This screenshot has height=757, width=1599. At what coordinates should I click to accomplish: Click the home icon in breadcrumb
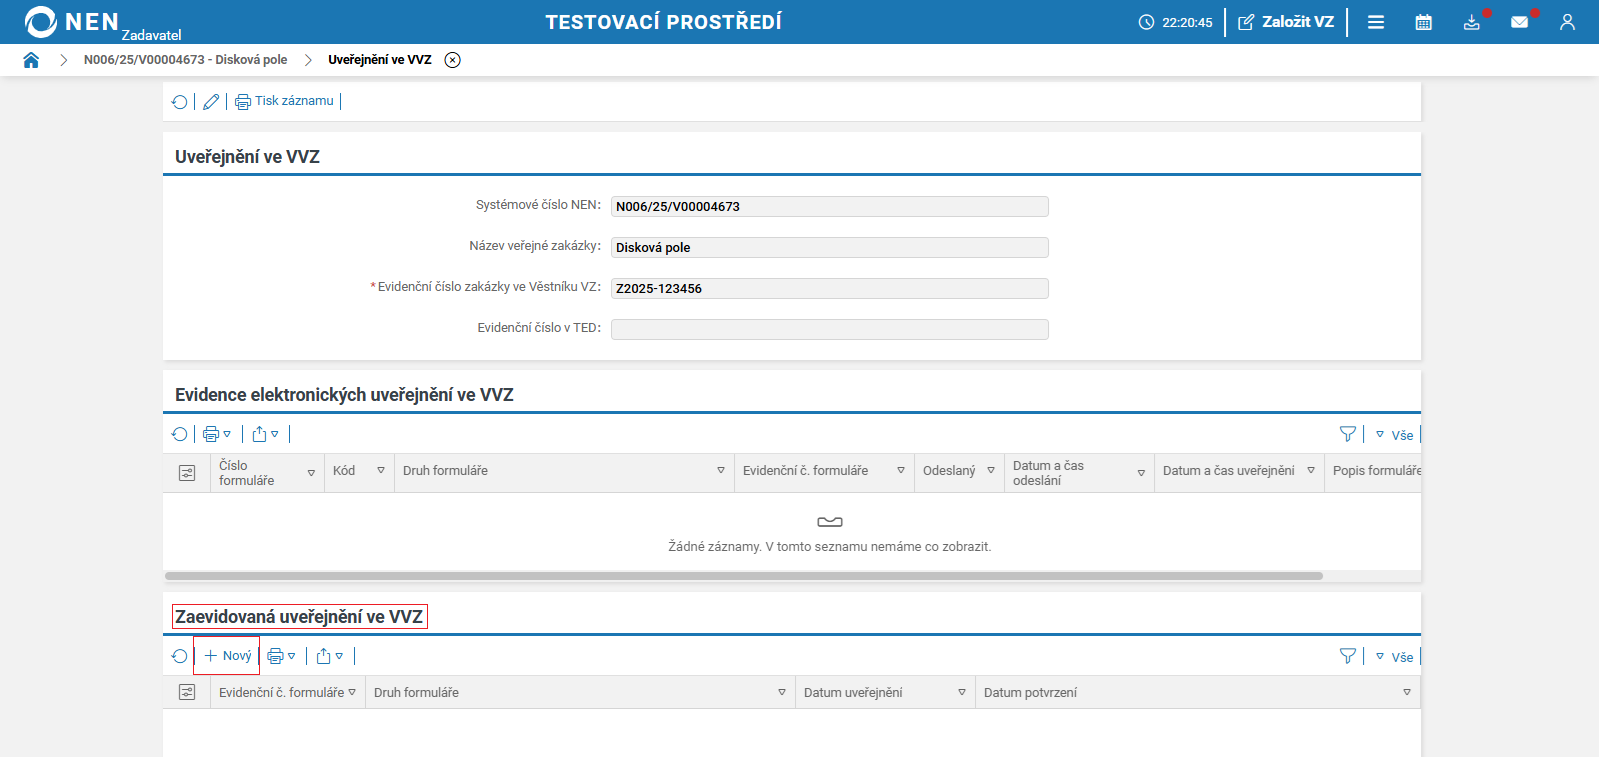[31, 60]
